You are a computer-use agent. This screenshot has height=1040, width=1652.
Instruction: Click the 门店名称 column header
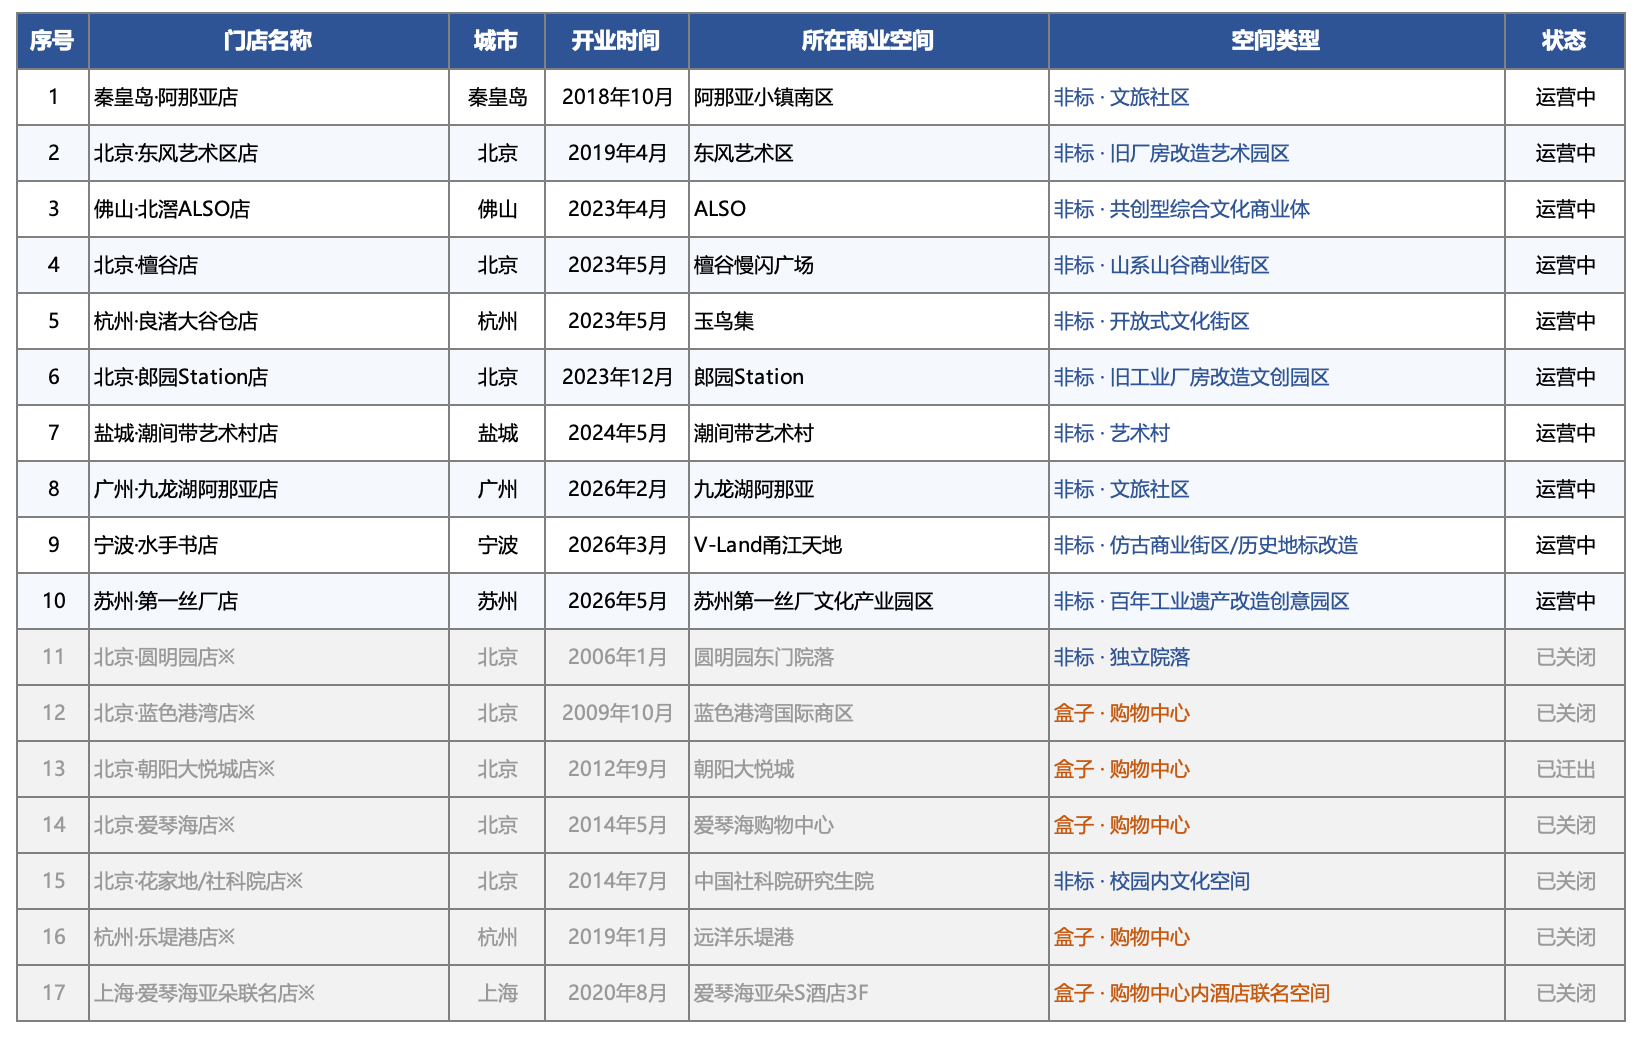coord(268,41)
